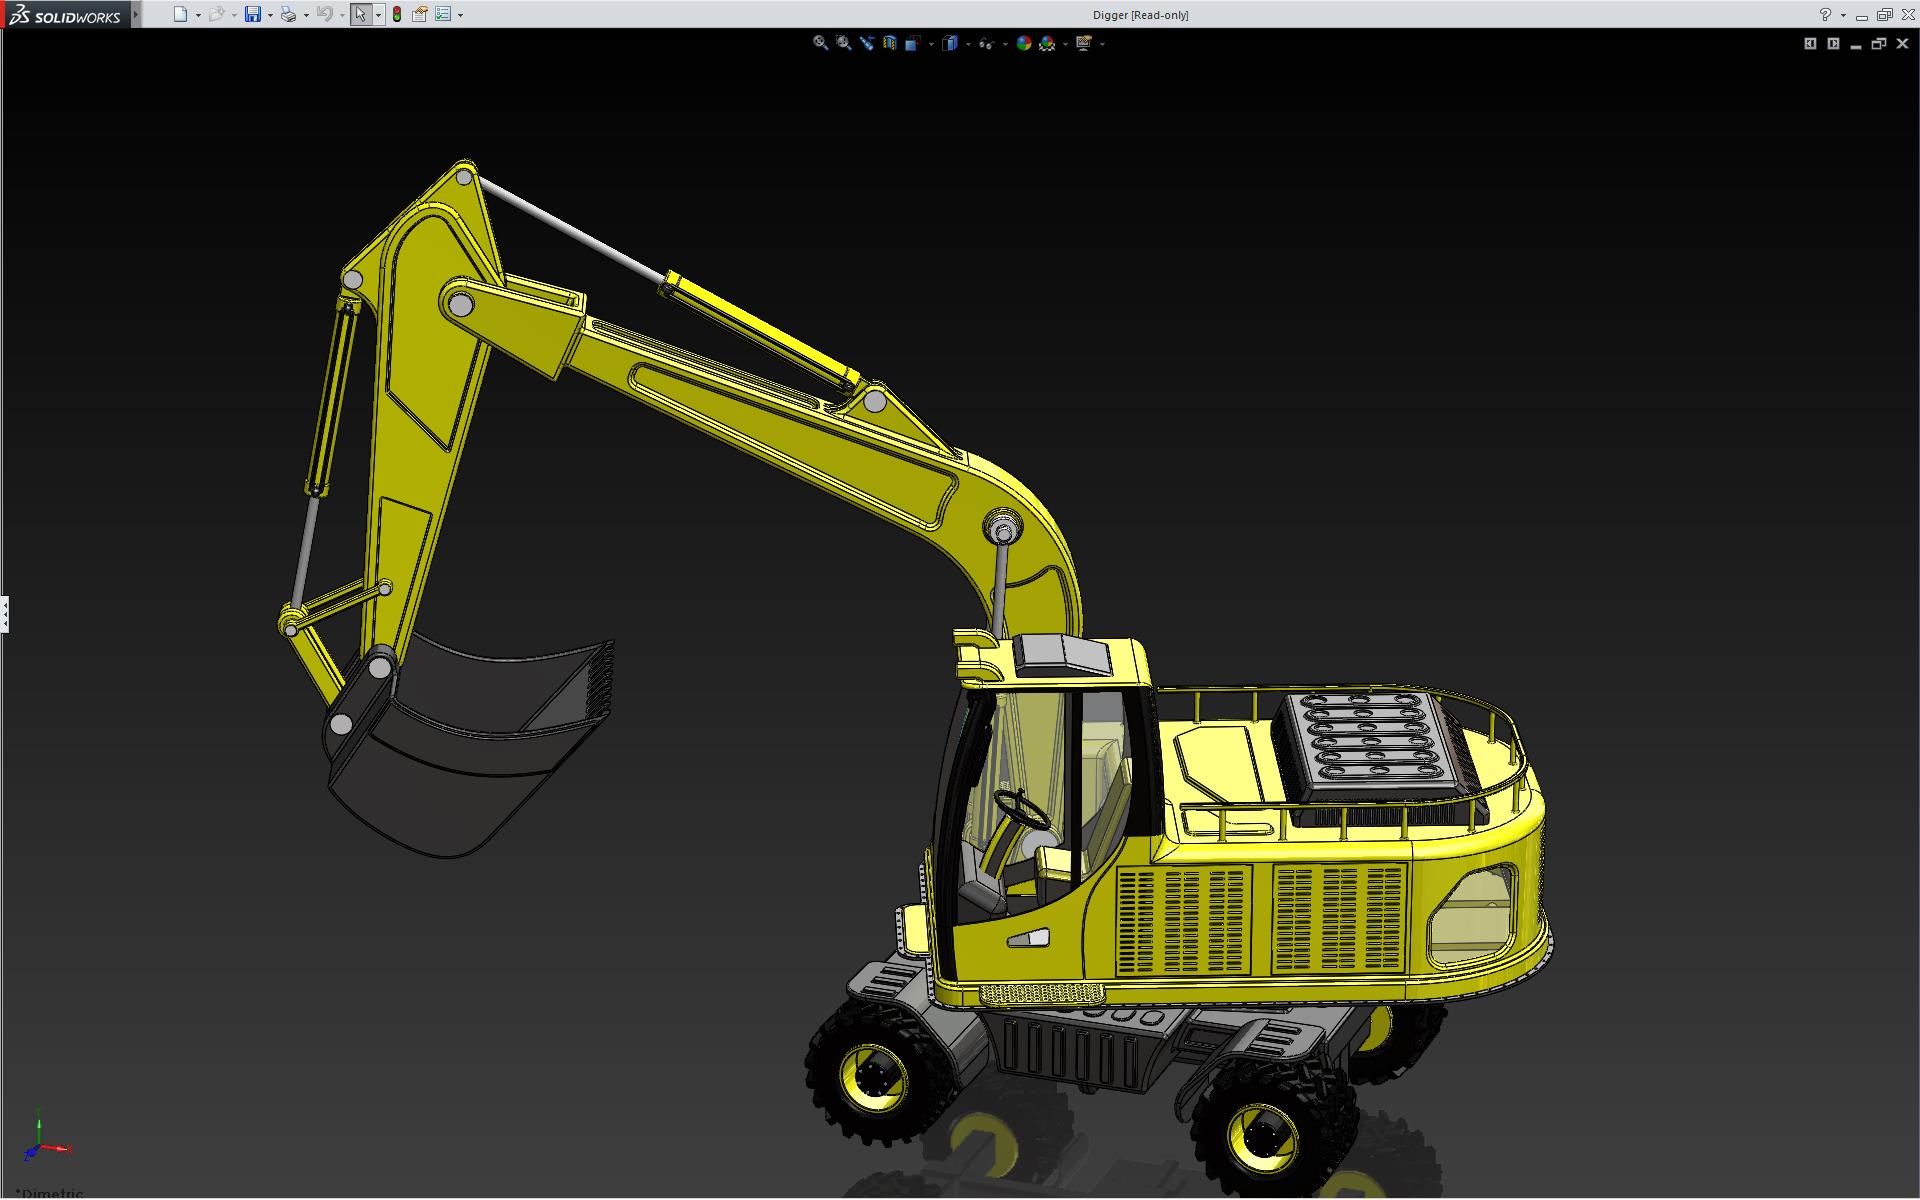Image resolution: width=1920 pixels, height=1200 pixels.
Task: Open the View Orientation dropdown arrow
Action: (x=931, y=44)
